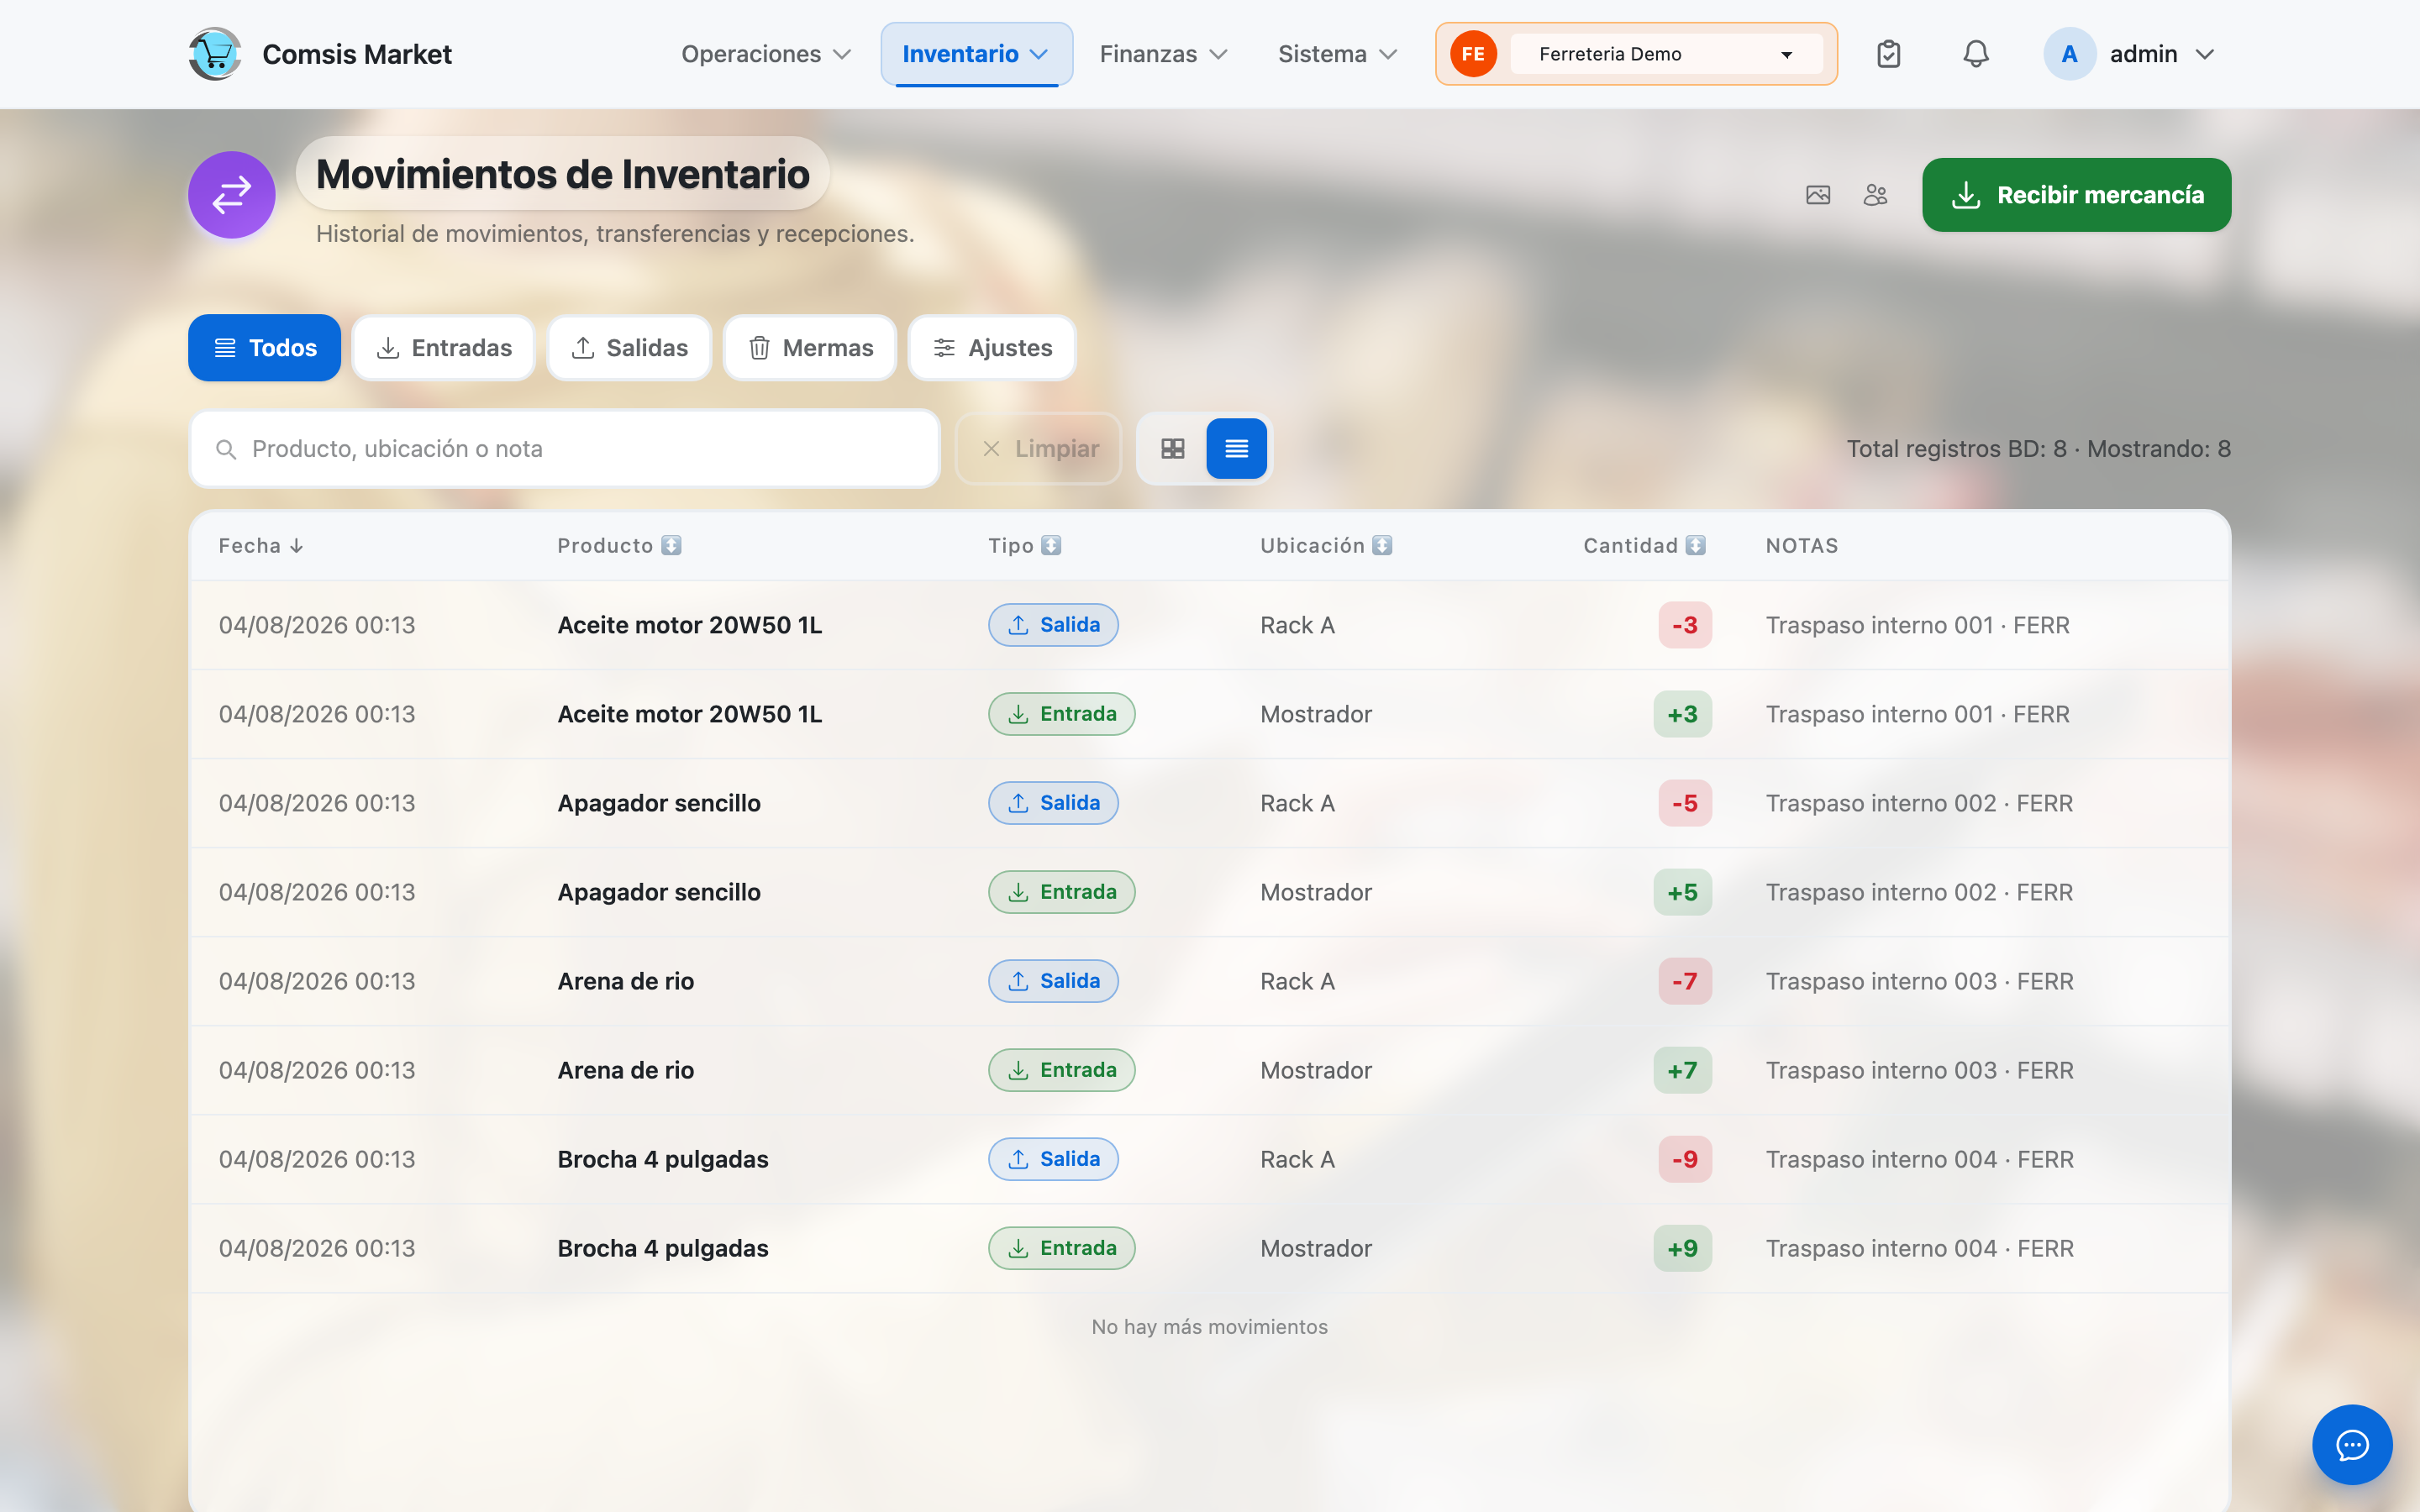Click note 'Traspaso interno 003 · FERR' in Salida row
The height and width of the screenshot is (1512, 2420).
click(x=1919, y=981)
